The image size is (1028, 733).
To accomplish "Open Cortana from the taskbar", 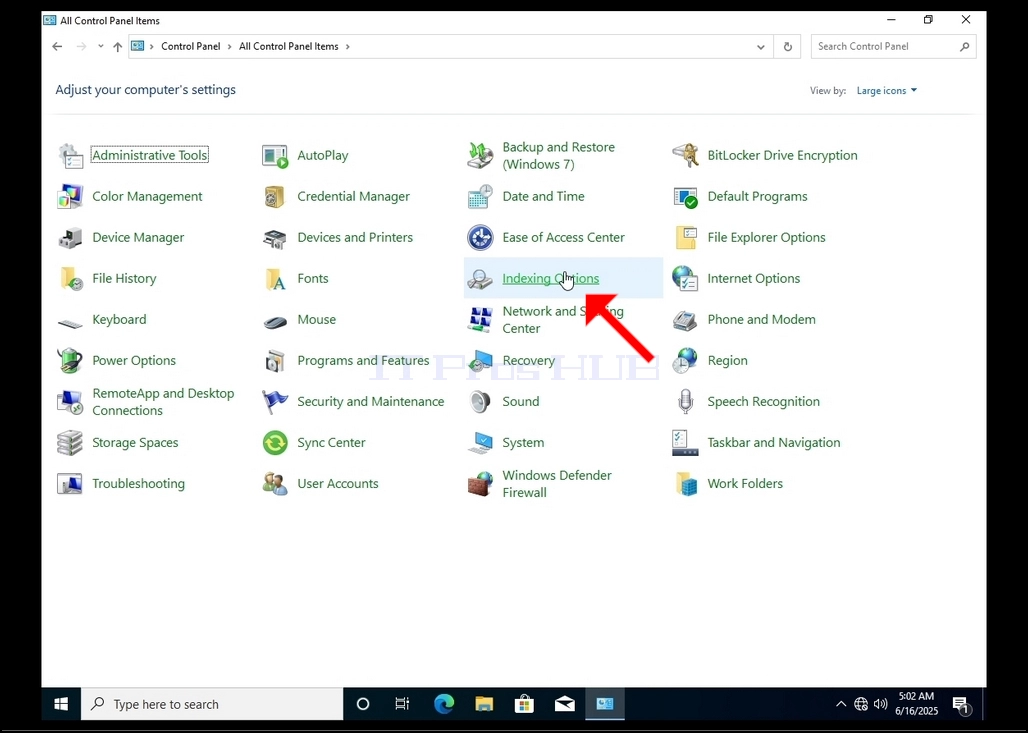I will pos(363,704).
